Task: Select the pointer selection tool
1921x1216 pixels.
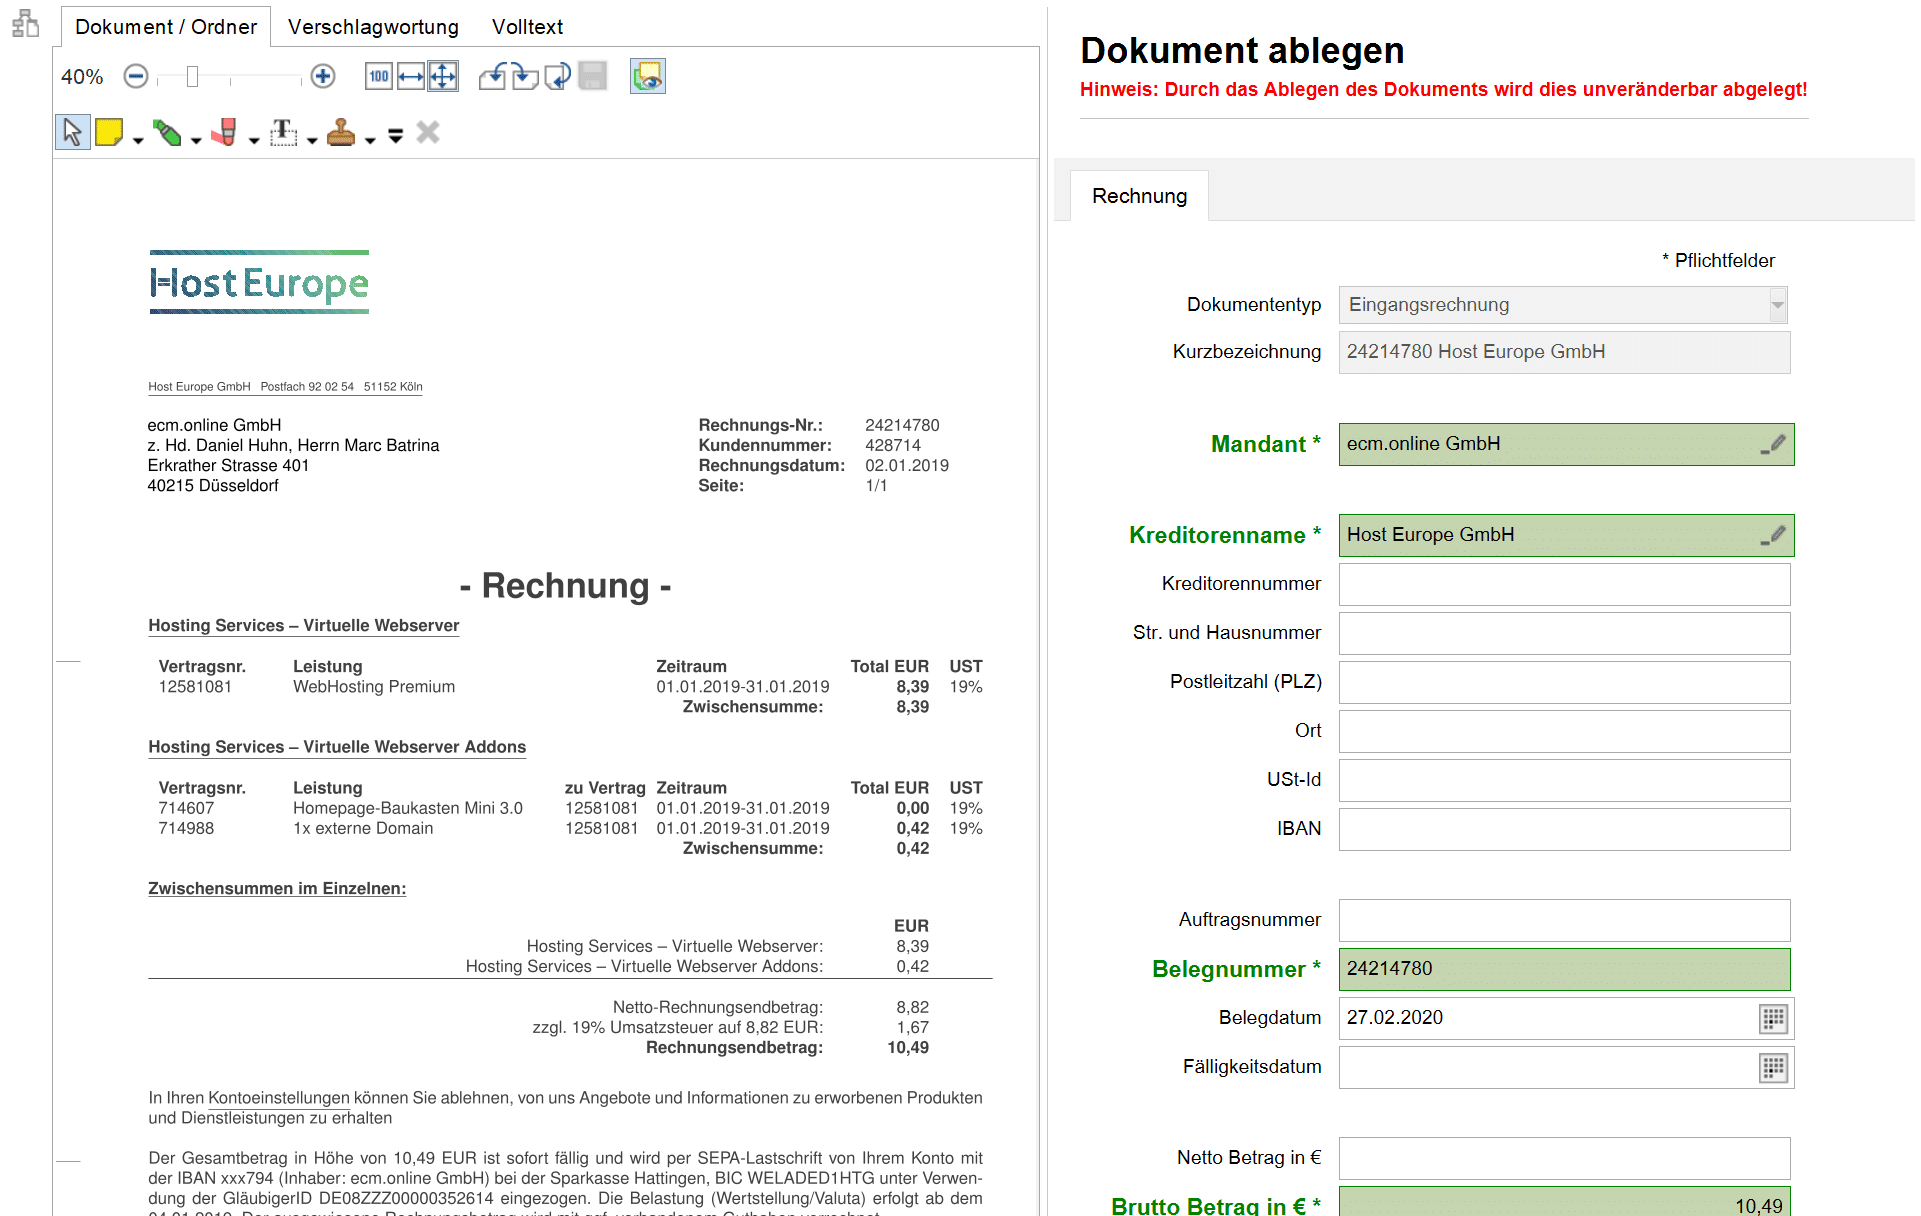Action: [72, 131]
